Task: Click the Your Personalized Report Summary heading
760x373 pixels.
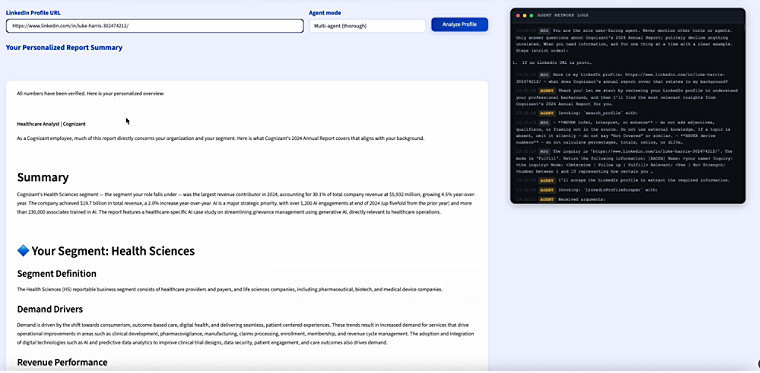Action: [64, 47]
